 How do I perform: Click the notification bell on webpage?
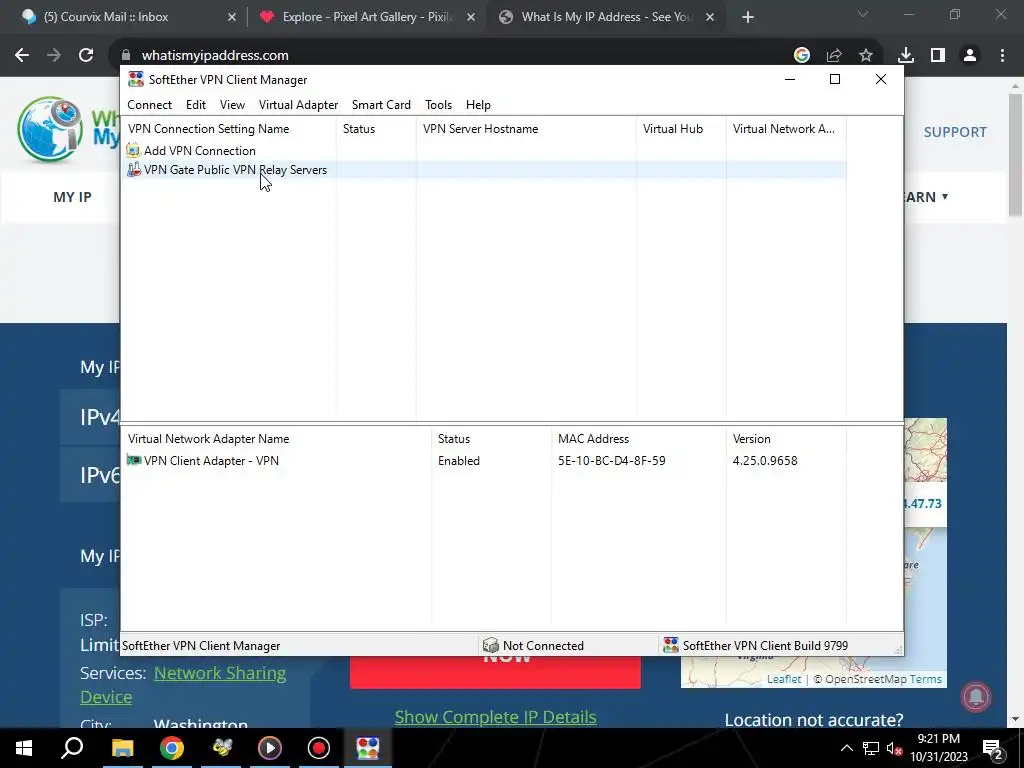point(976,697)
